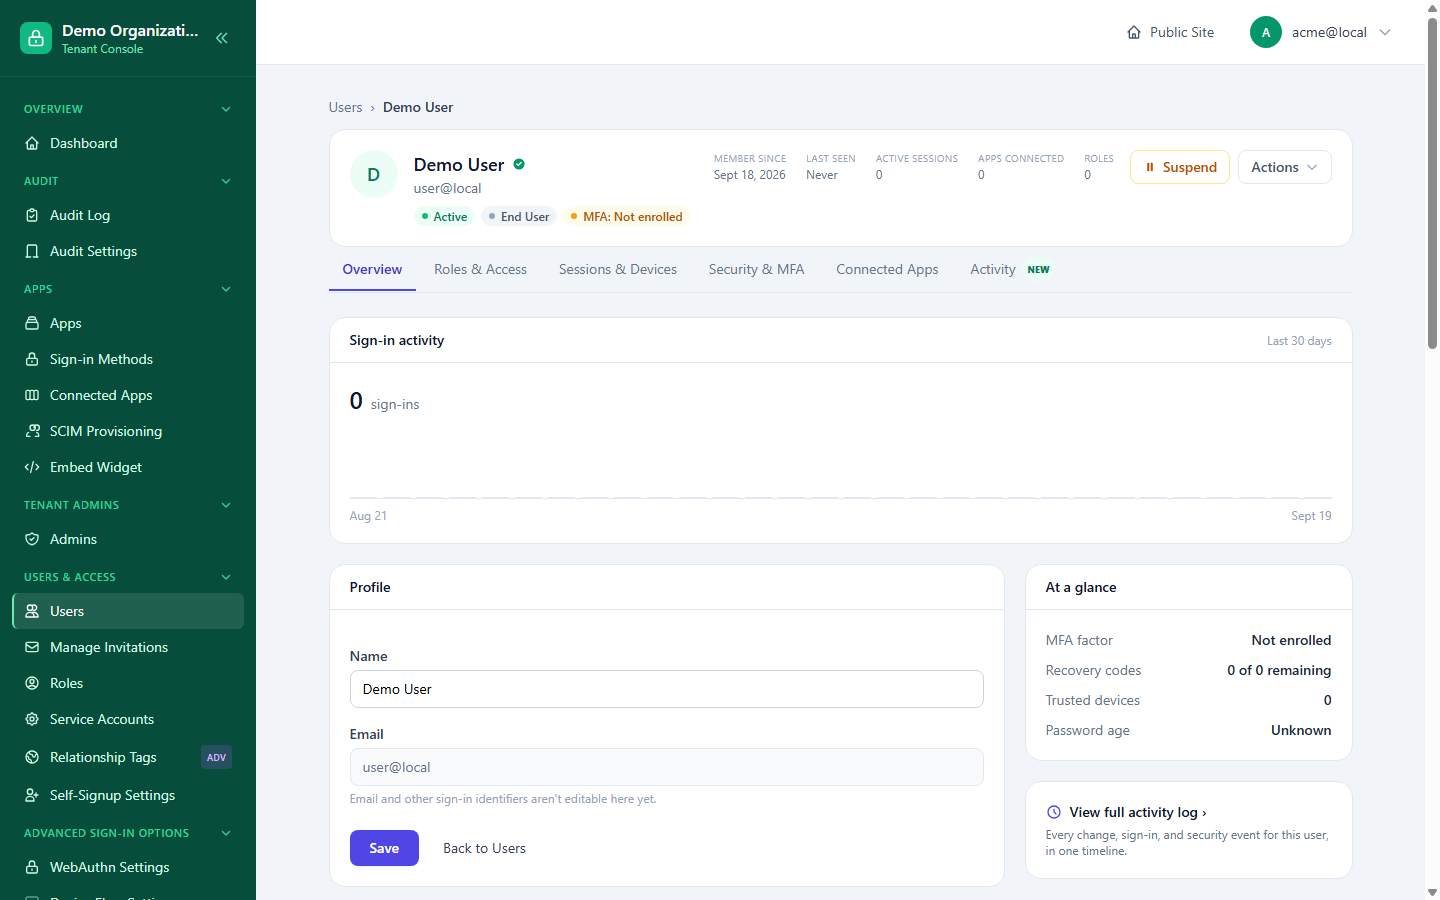The width and height of the screenshot is (1440, 900).
Task: Click the Admins shield icon
Action: tap(32, 539)
